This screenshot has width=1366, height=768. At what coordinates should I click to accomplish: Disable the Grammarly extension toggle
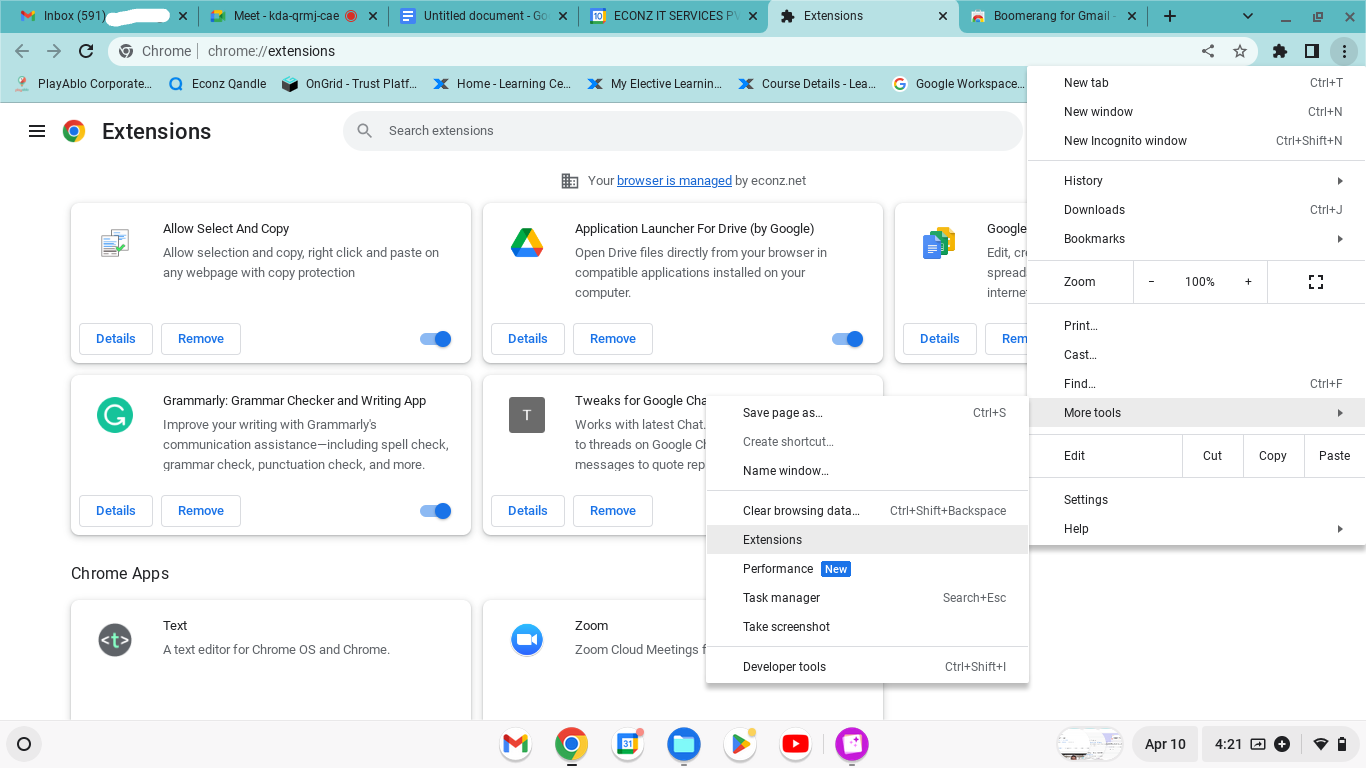436,511
